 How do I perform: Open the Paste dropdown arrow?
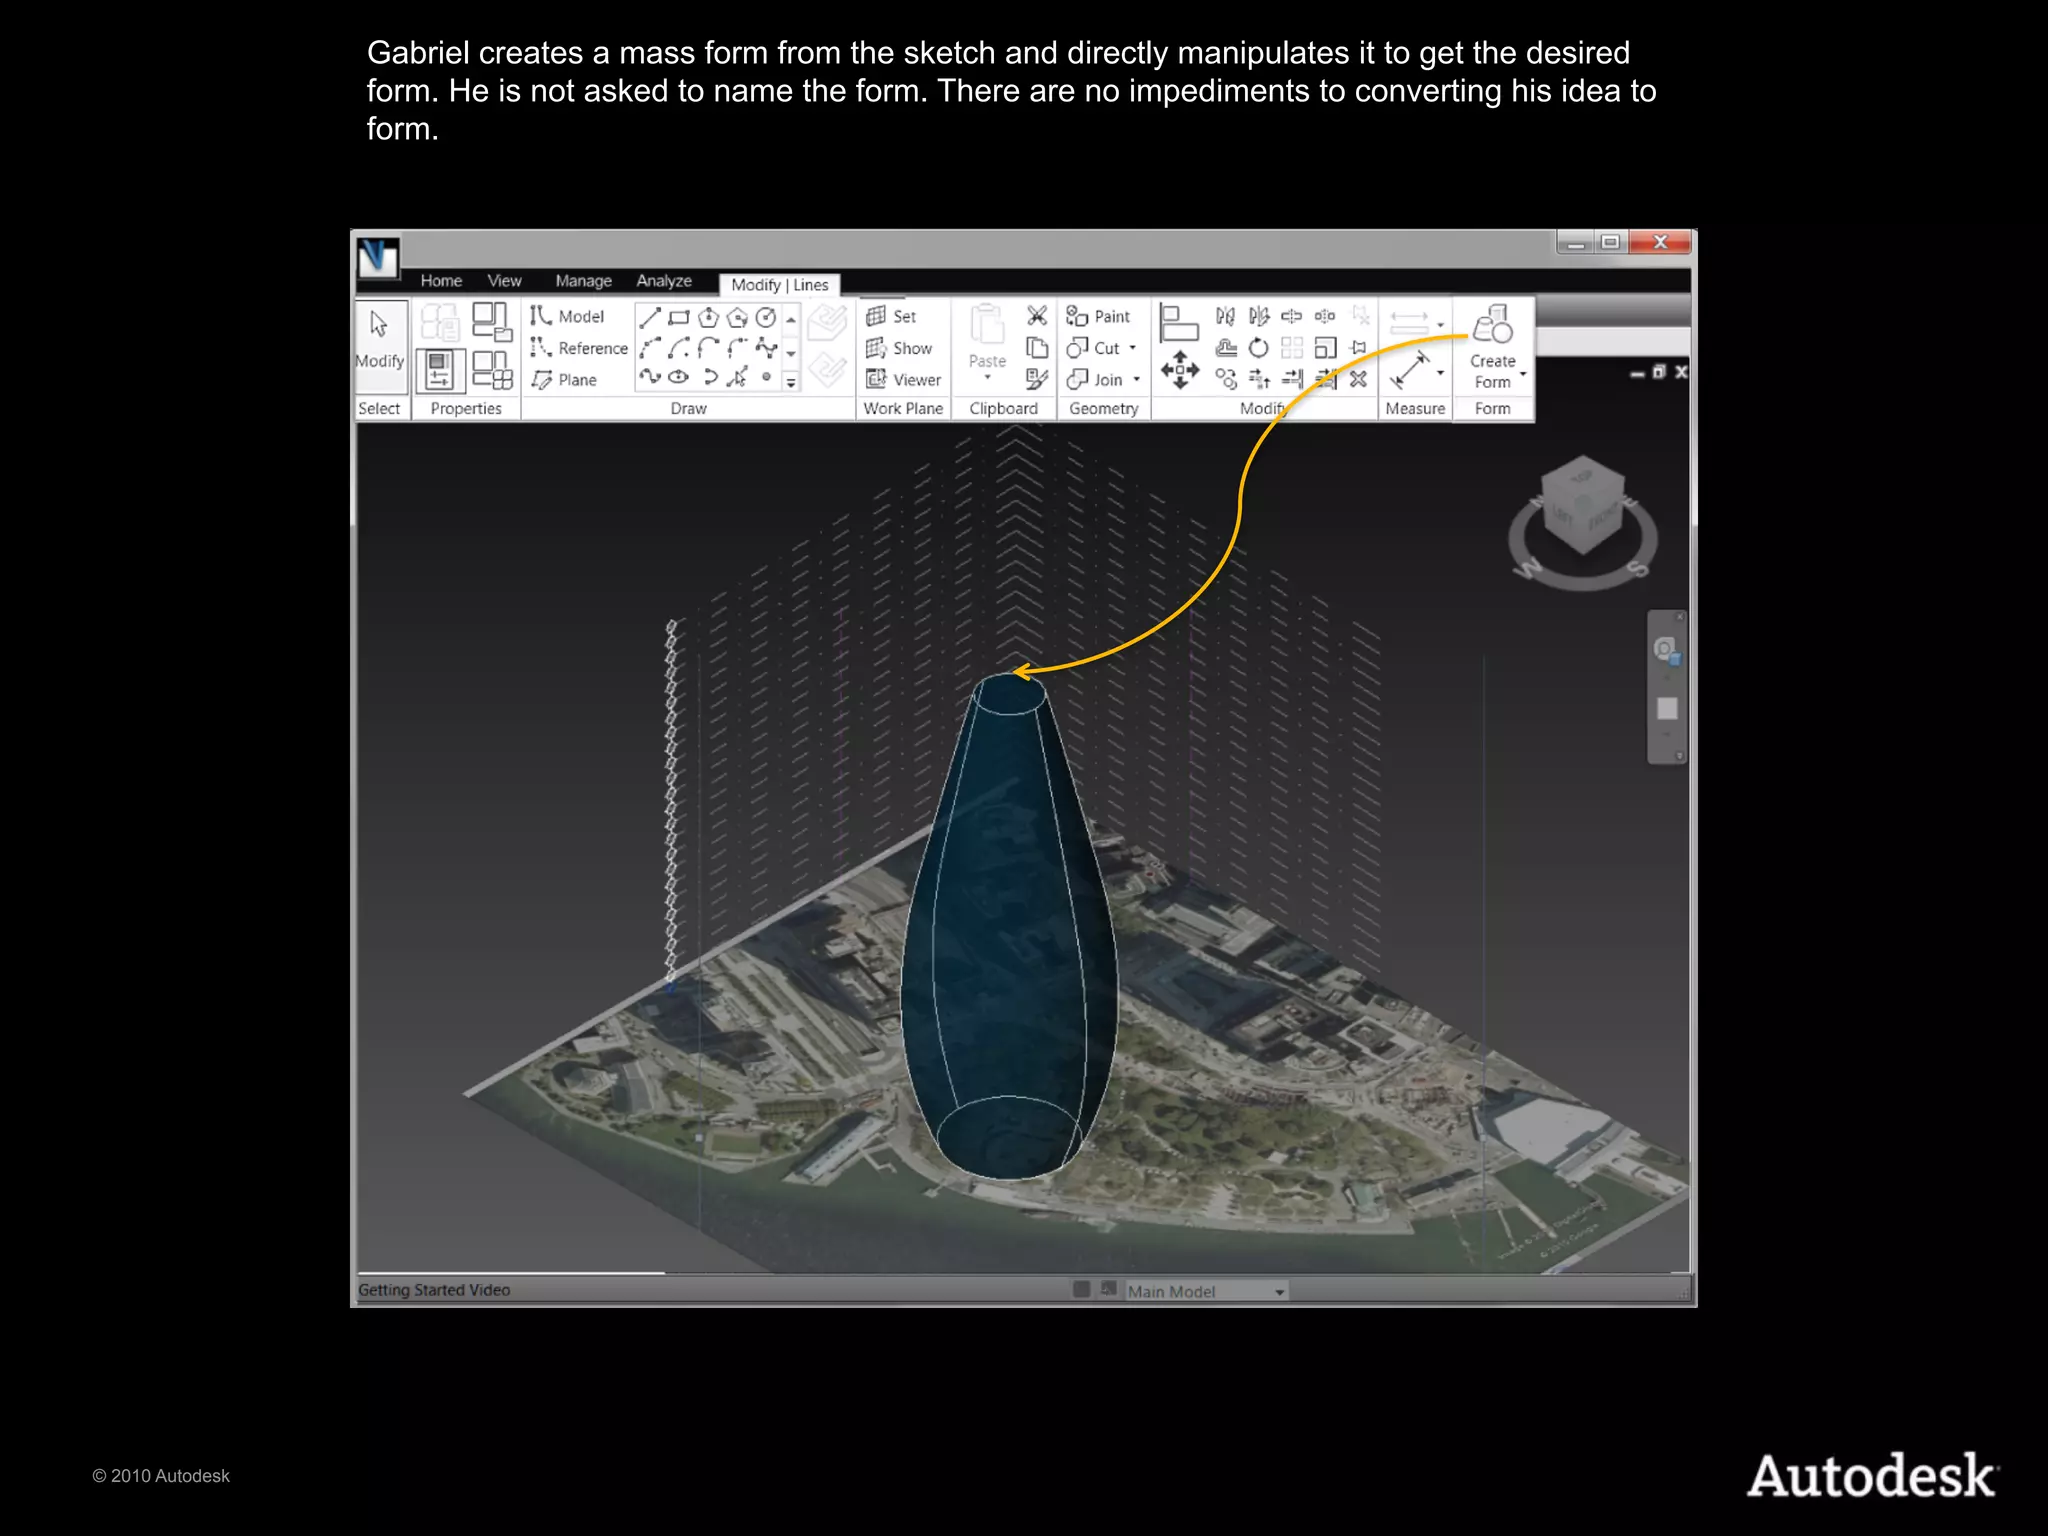coord(987,378)
